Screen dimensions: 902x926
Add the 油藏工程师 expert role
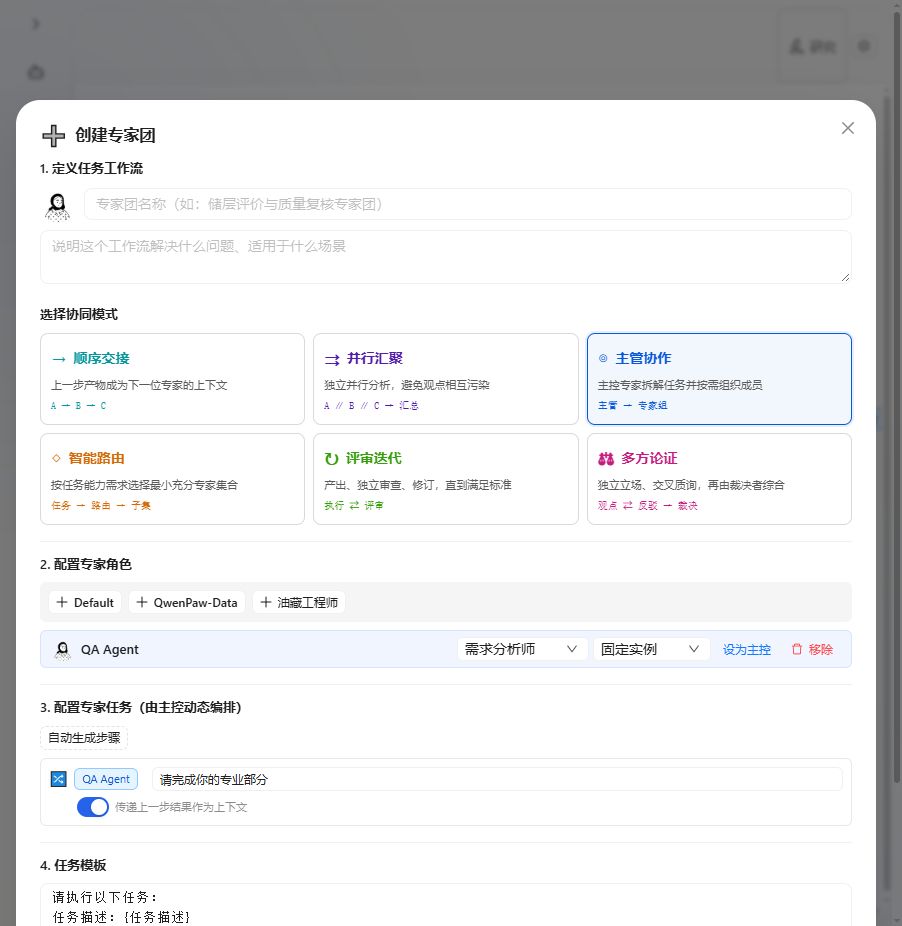coord(299,602)
